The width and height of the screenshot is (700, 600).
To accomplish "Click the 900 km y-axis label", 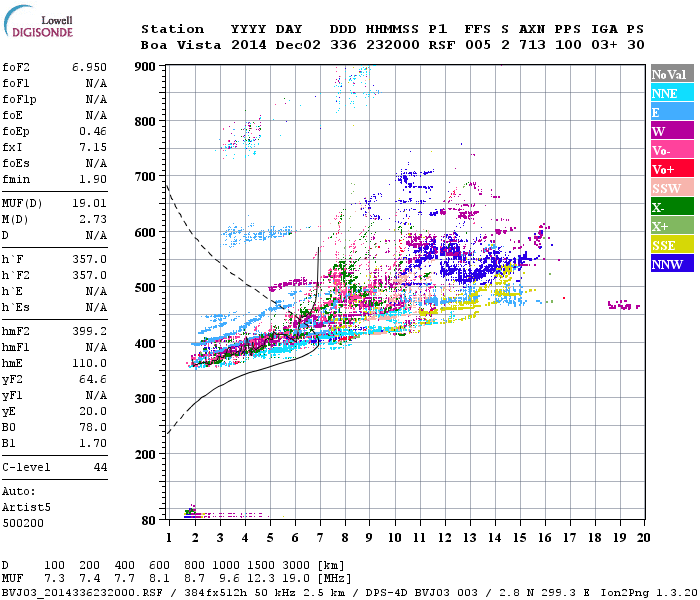I will [145, 67].
